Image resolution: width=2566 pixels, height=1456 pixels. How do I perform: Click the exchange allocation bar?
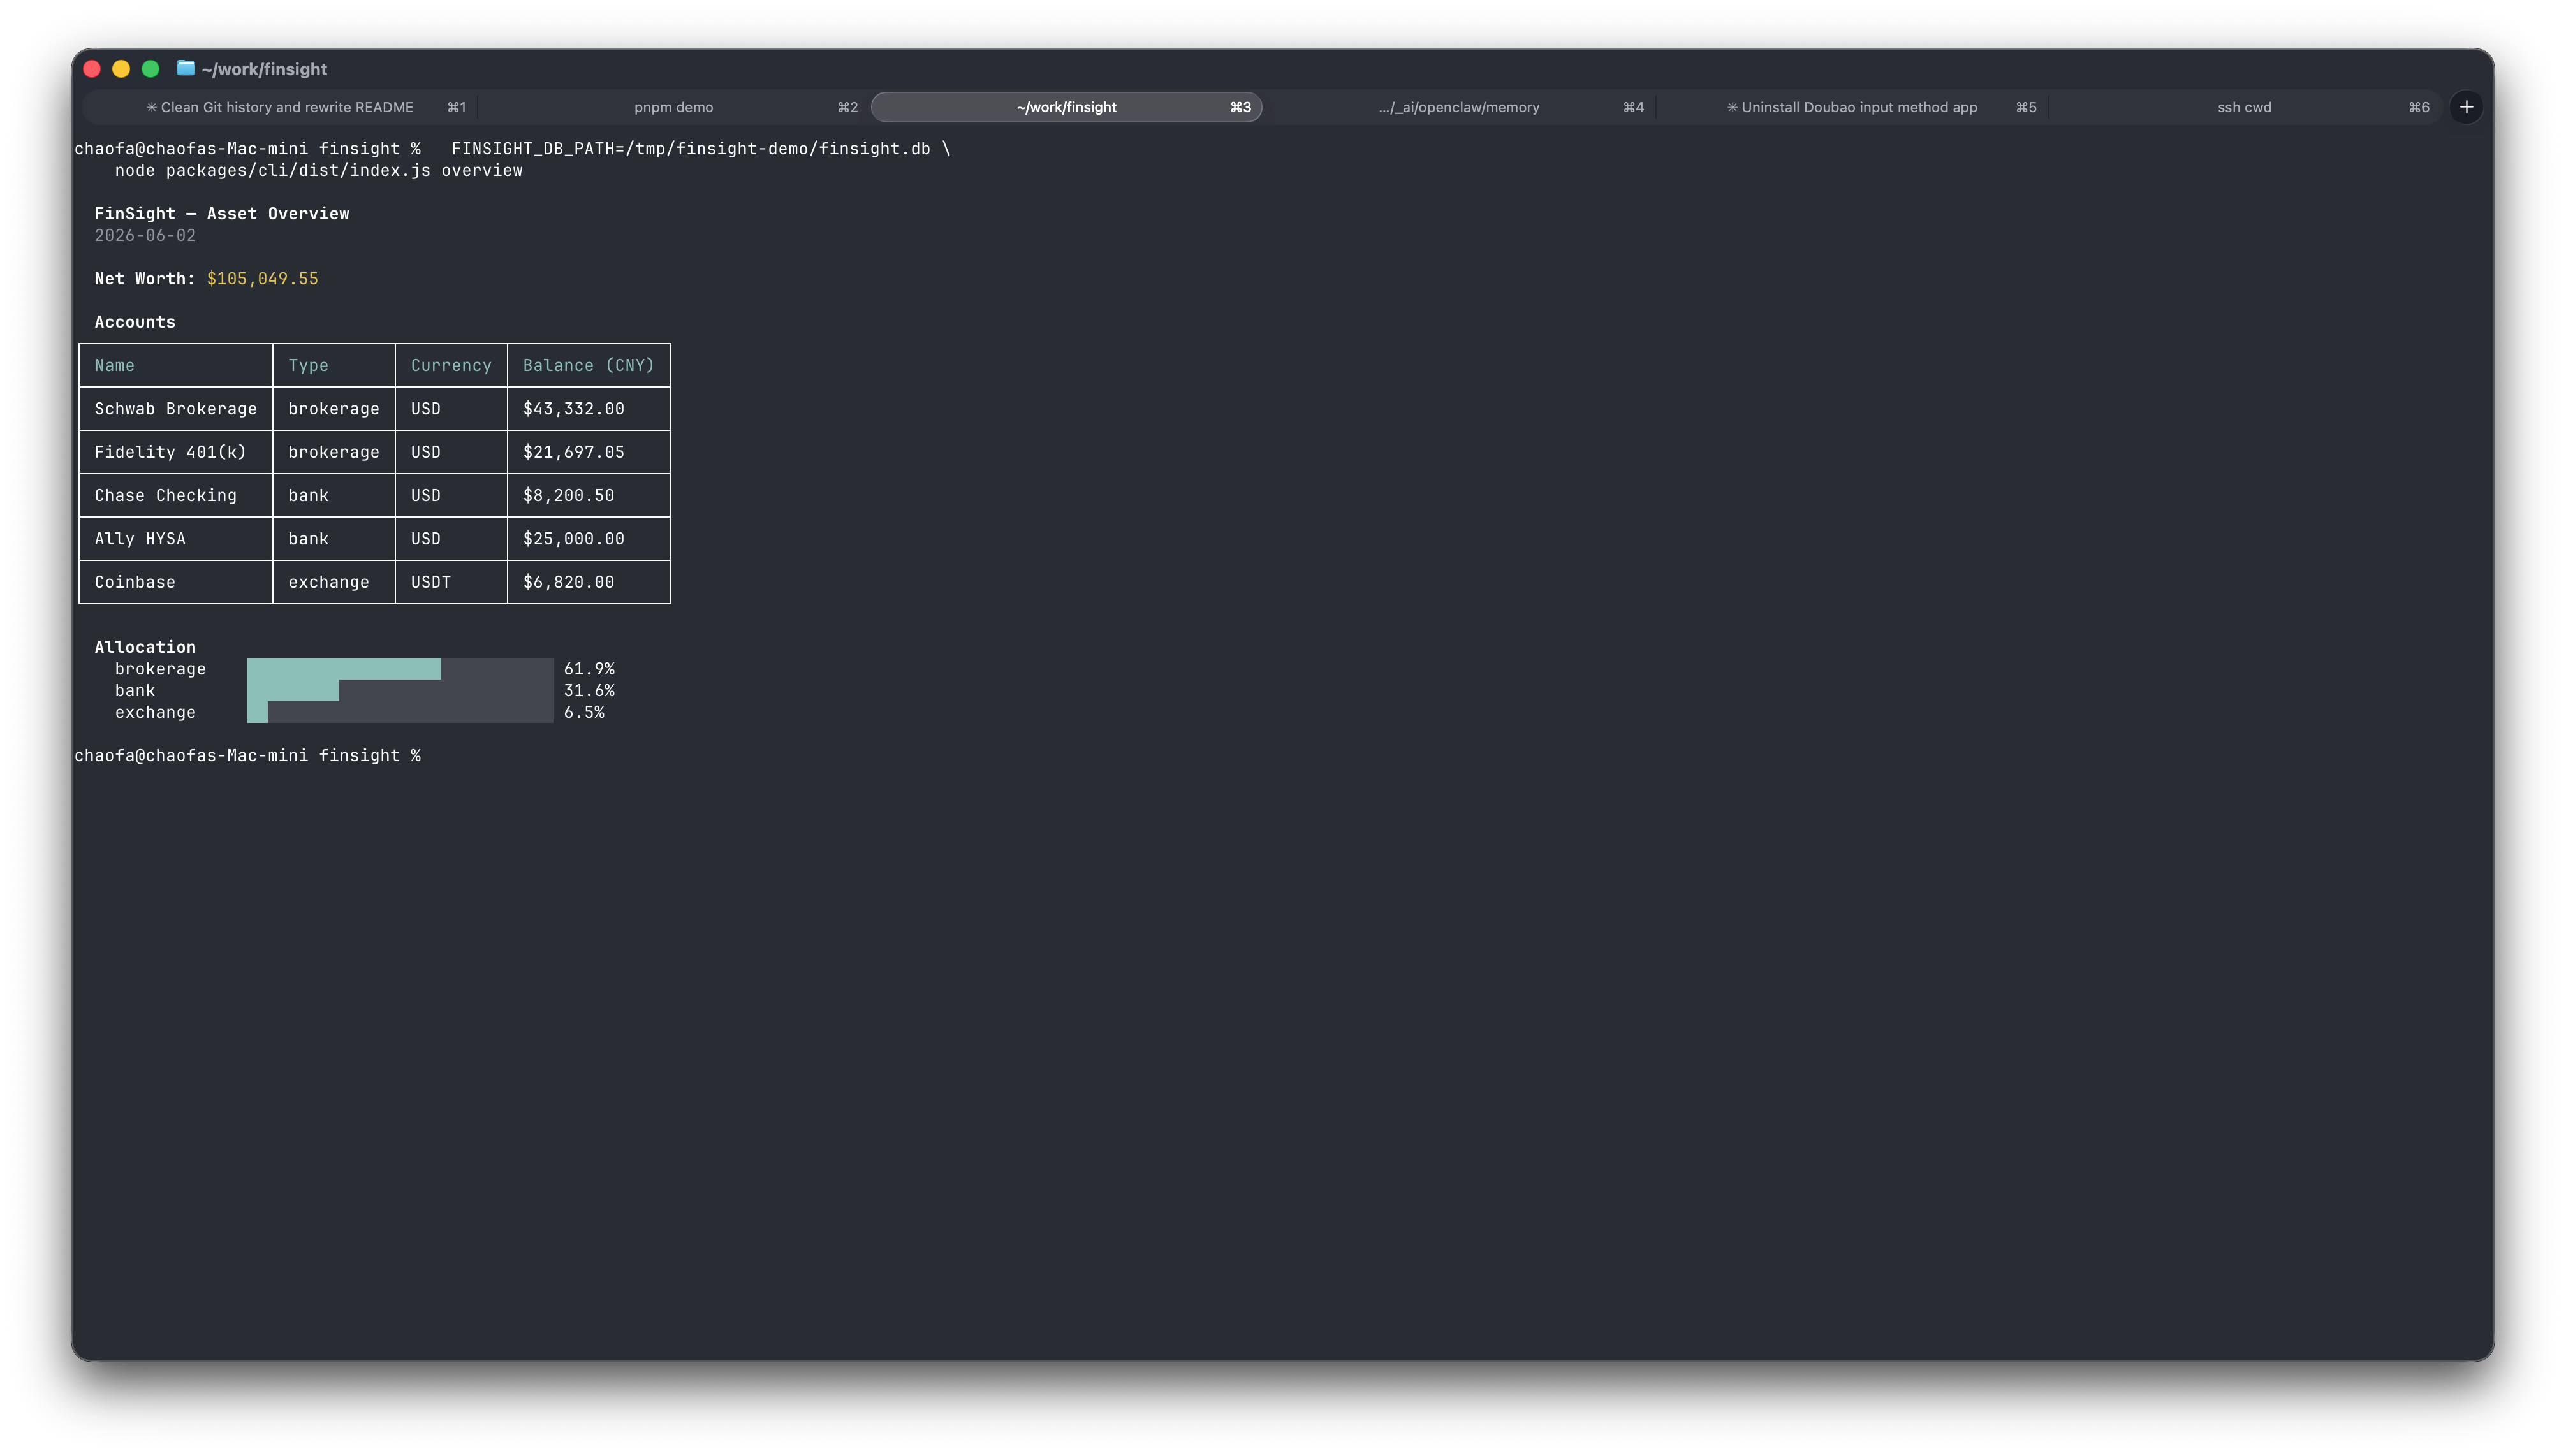(400, 712)
